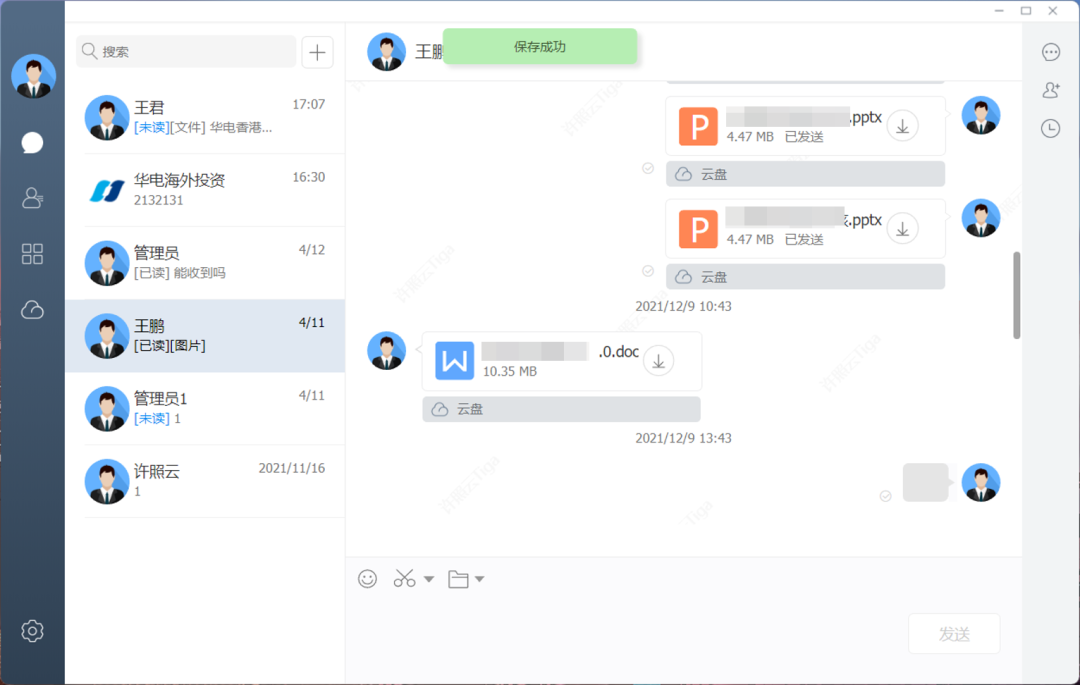
Task: Click the chat vertical scrollbar
Action: (x=1017, y=295)
